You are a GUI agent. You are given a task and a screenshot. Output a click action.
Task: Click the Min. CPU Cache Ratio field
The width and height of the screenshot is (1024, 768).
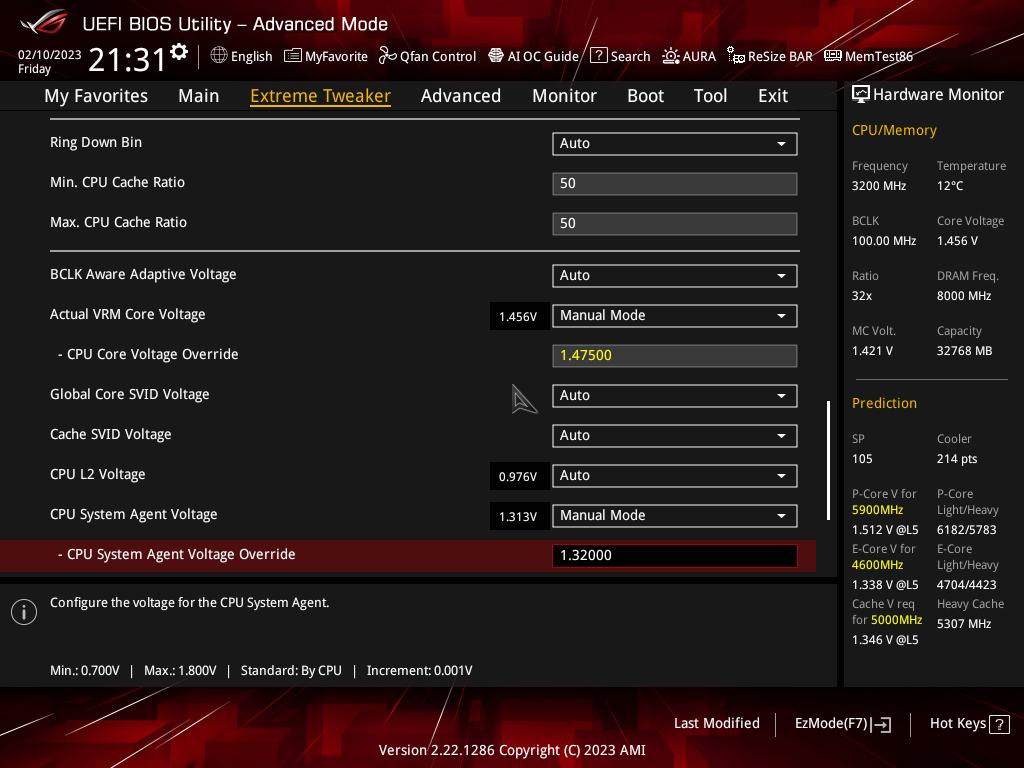coord(675,184)
